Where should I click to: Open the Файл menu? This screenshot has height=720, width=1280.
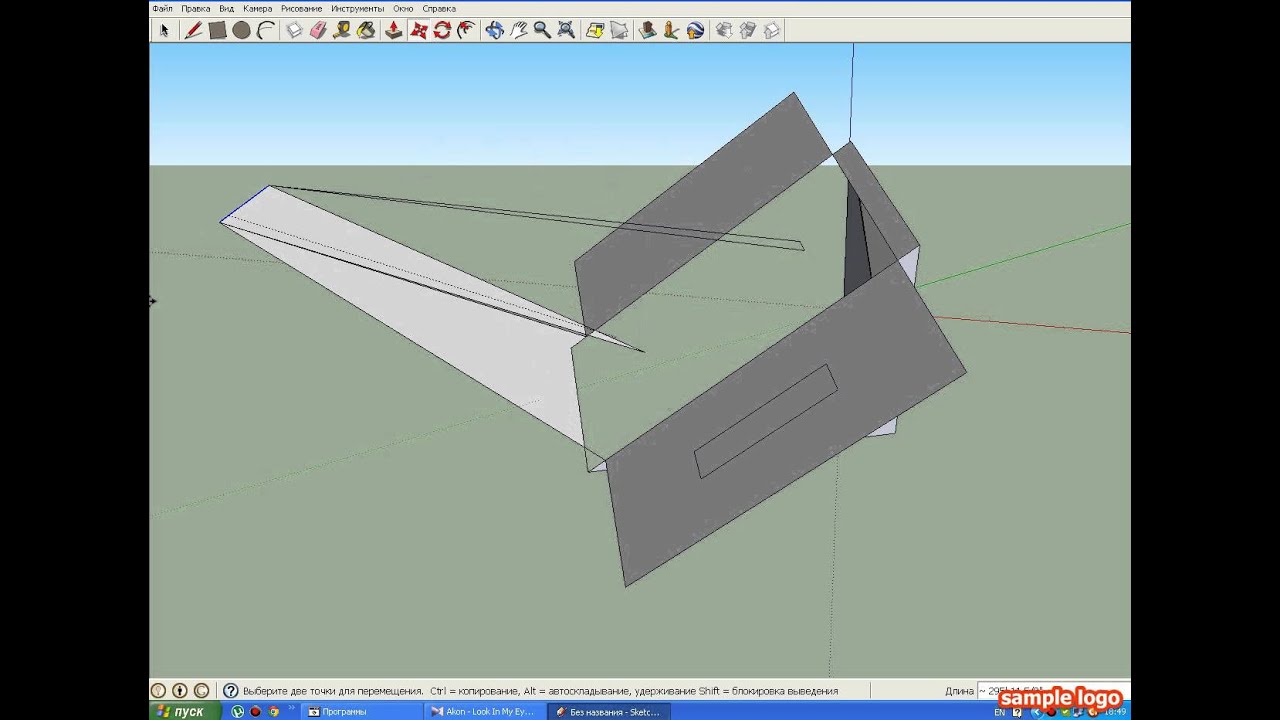pyautogui.click(x=162, y=8)
